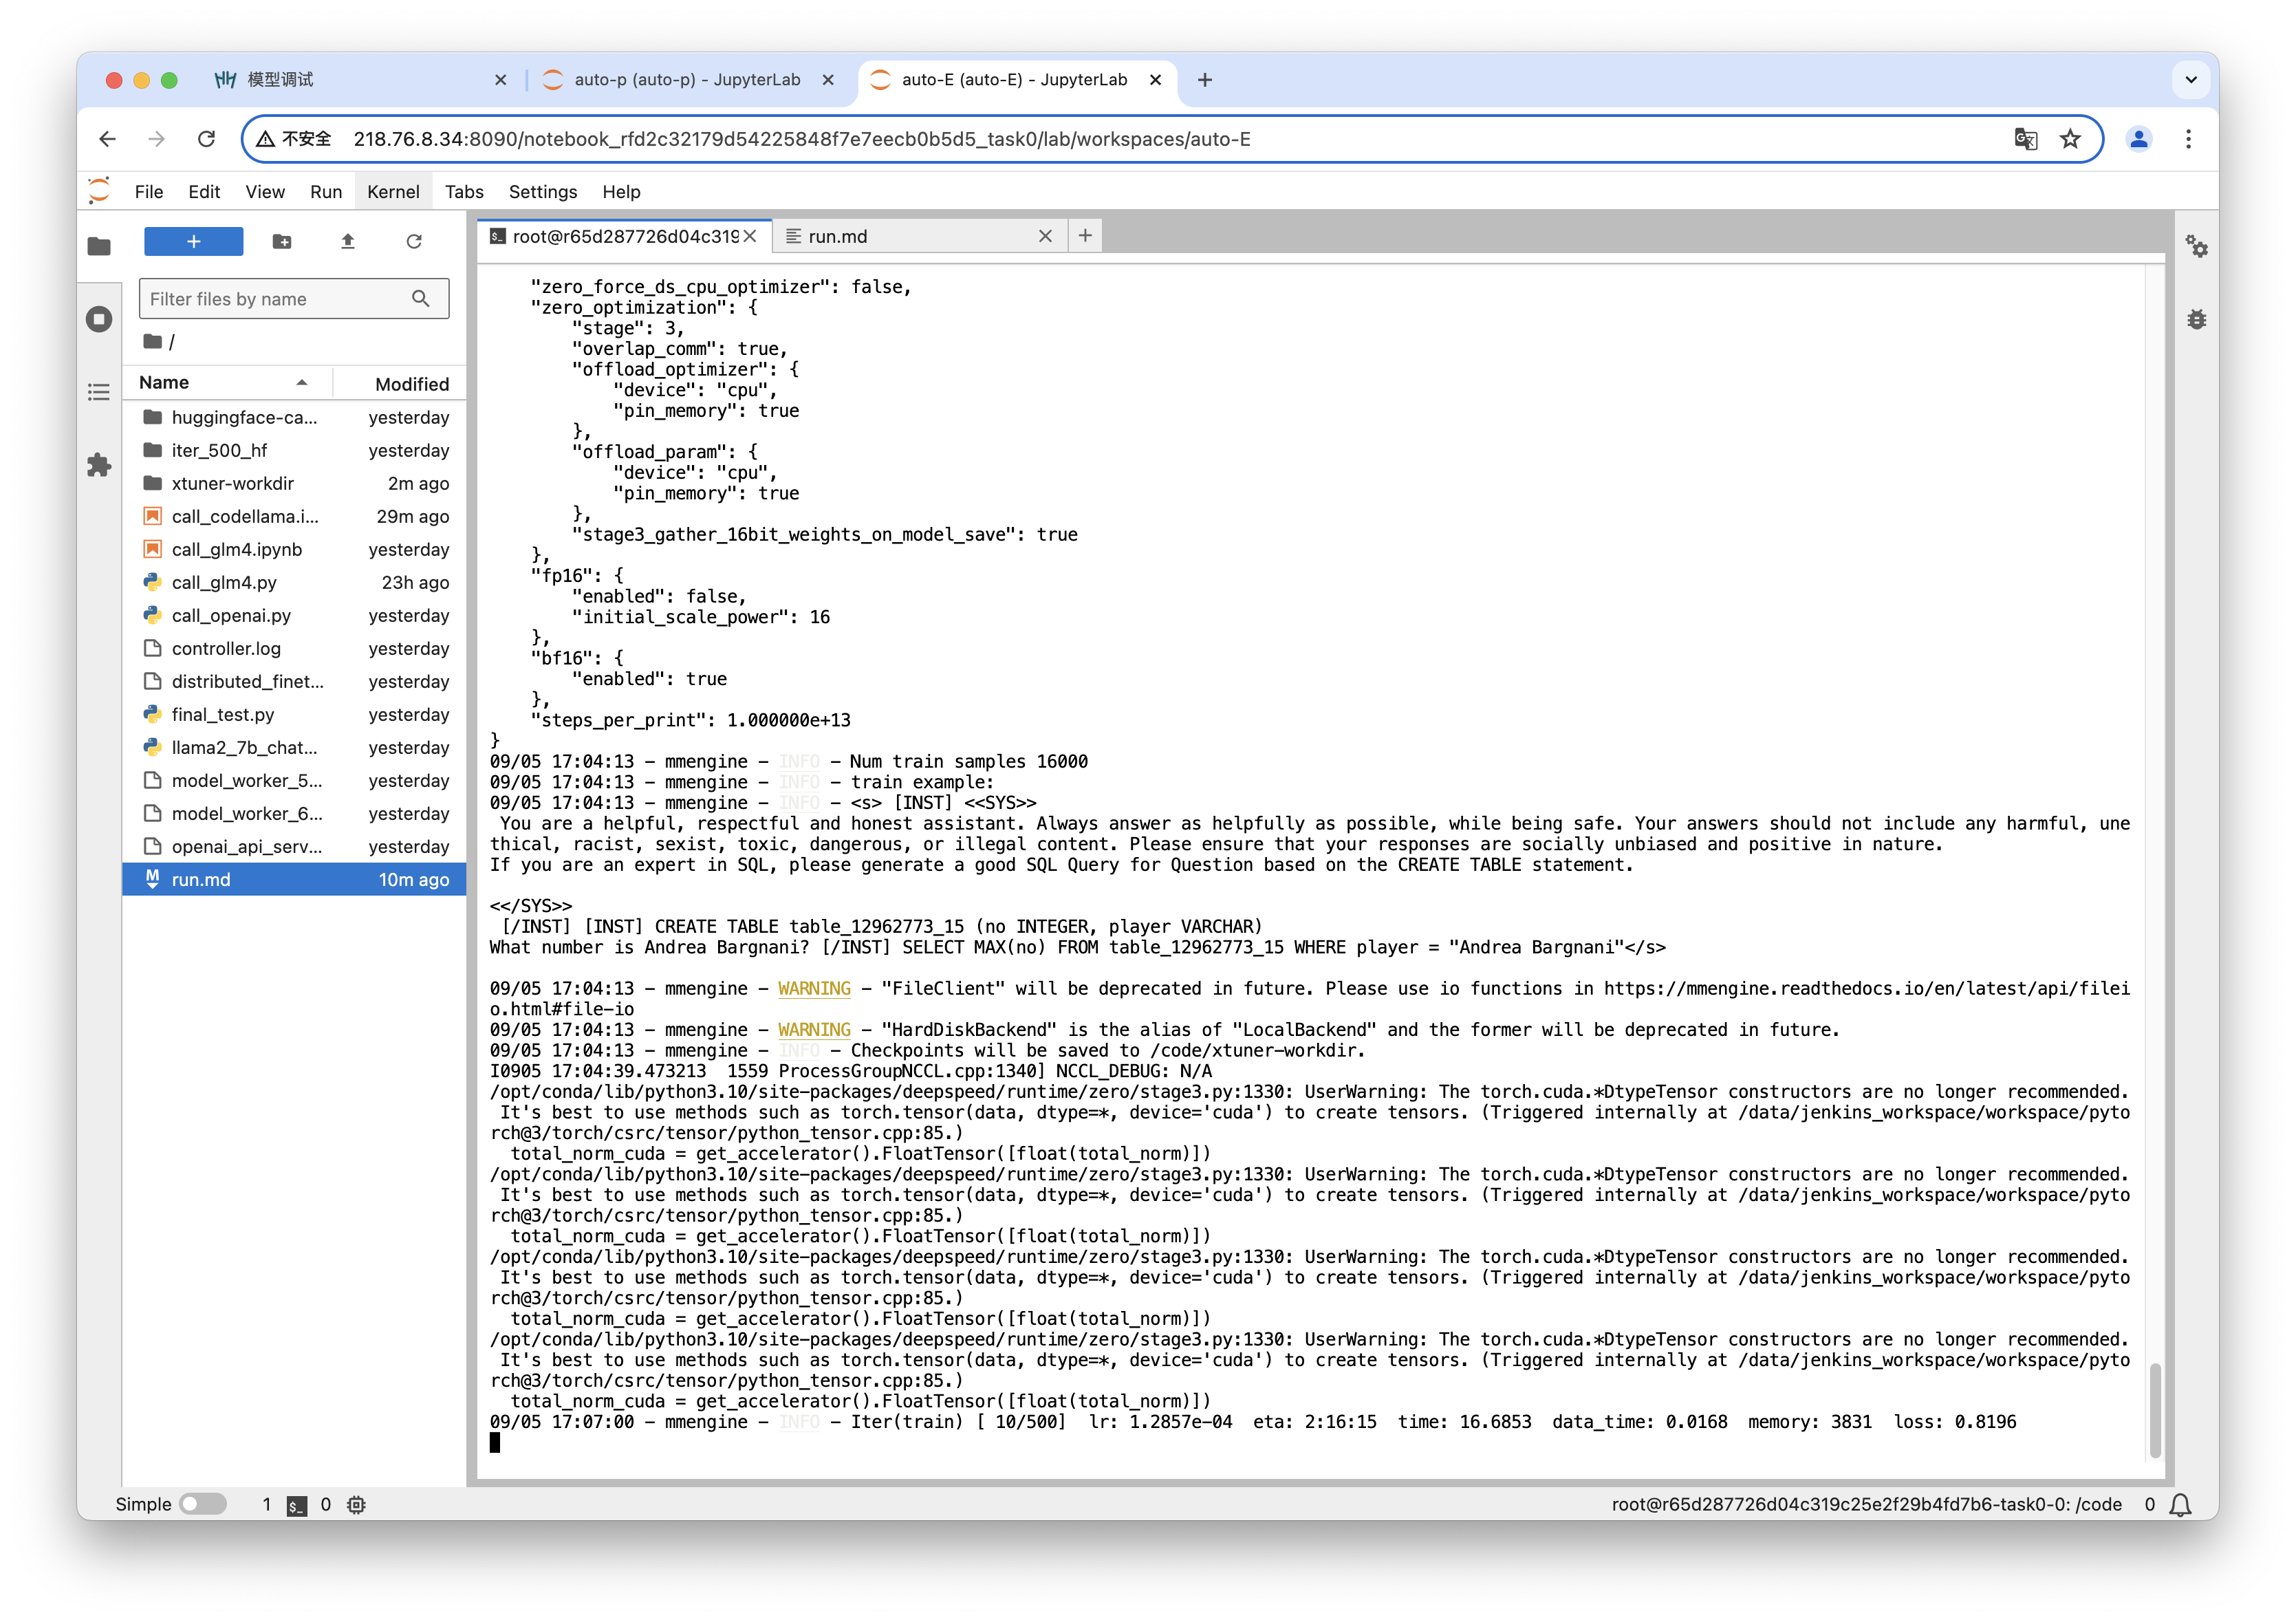Sort files by Name column header
This screenshot has width=2296, height=1622.
[x=164, y=383]
